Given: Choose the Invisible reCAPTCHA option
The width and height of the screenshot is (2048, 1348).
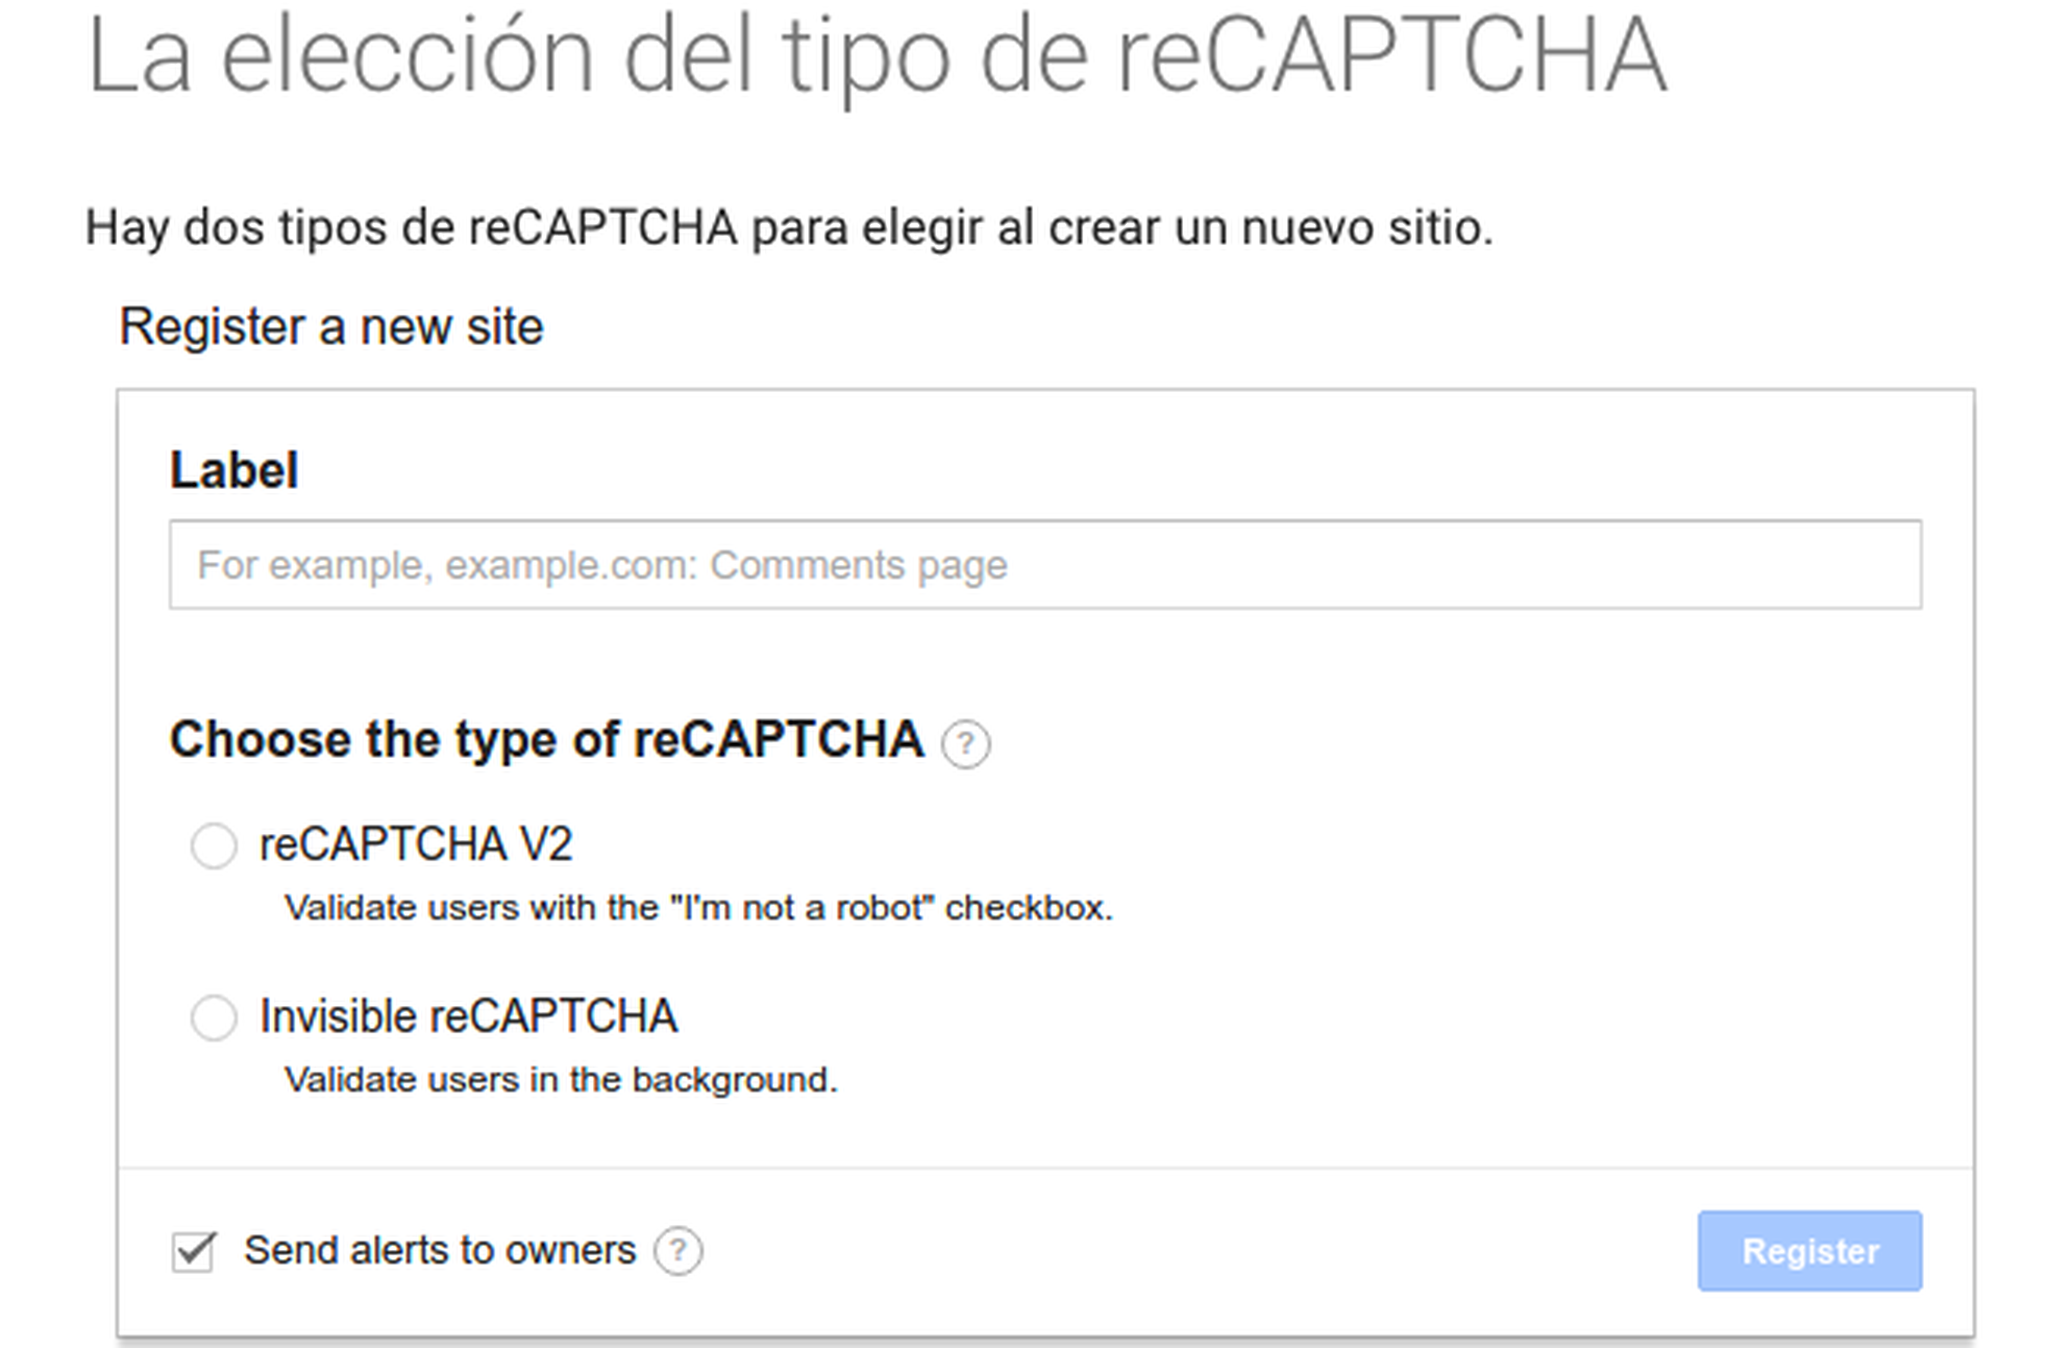Looking at the screenshot, I should [213, 1018].
